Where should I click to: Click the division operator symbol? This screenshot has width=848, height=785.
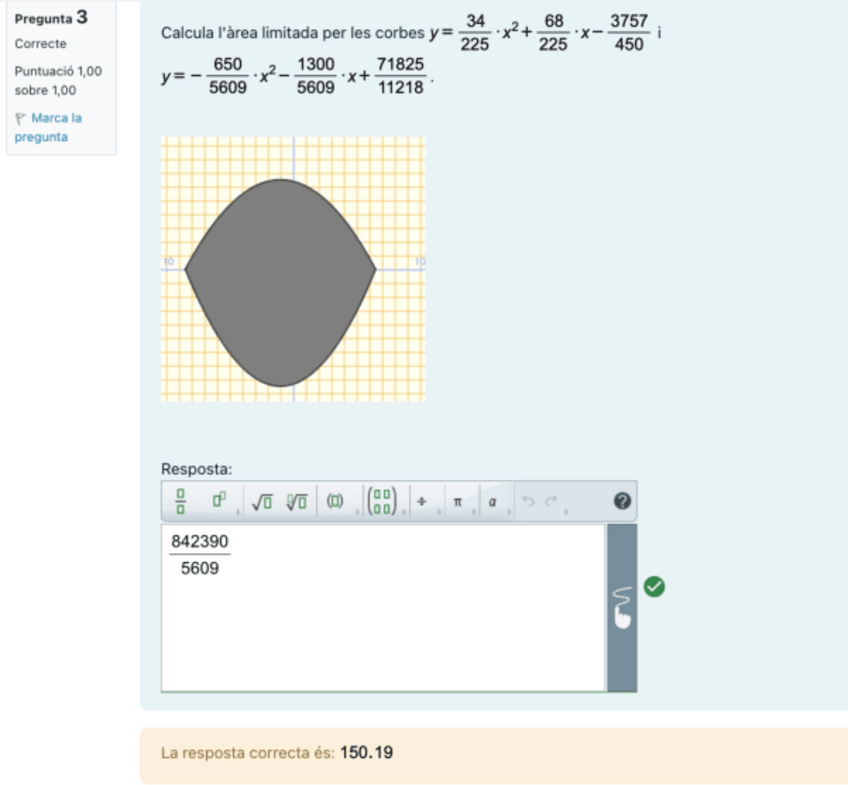422,502
